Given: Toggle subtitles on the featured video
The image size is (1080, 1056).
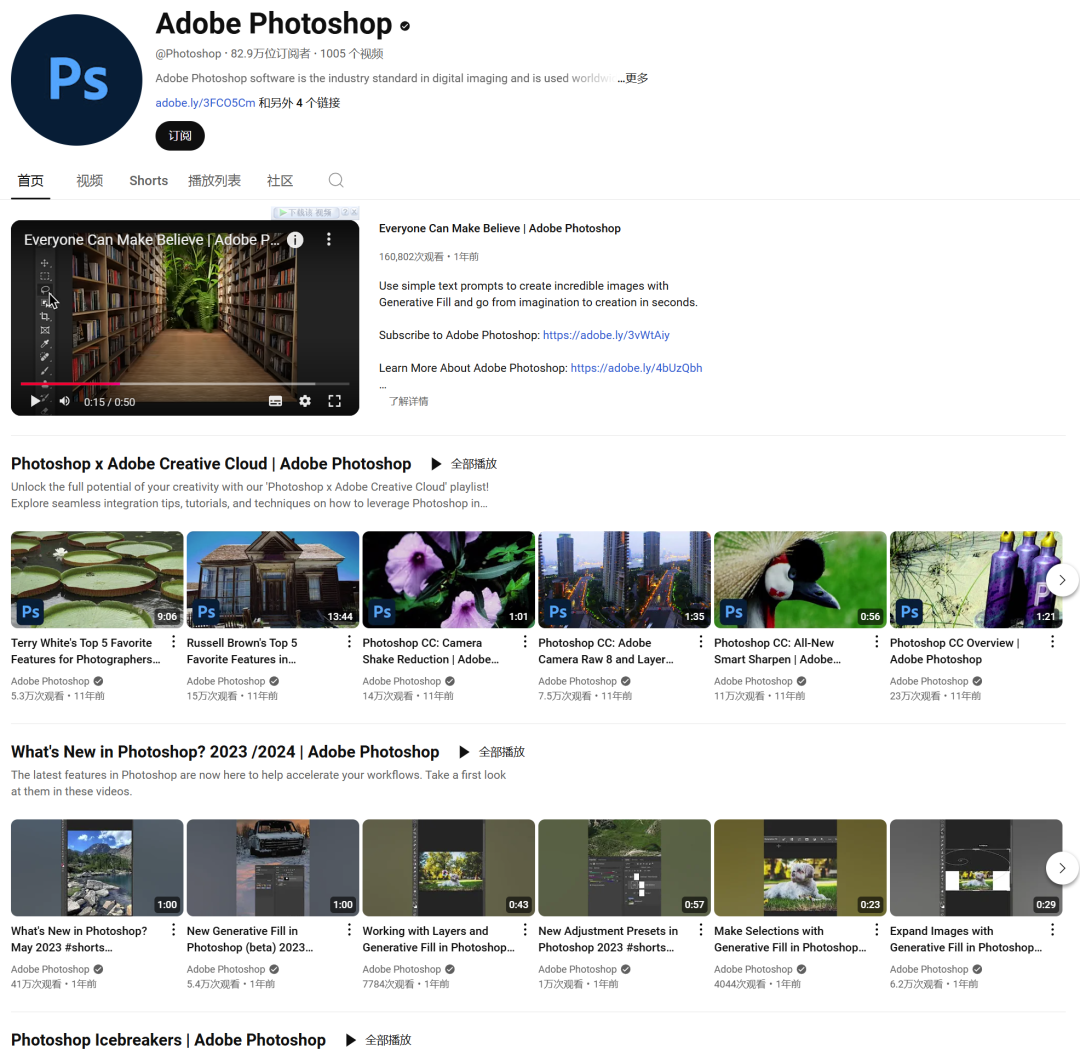Looking at the screenshot, I should 275,401.
